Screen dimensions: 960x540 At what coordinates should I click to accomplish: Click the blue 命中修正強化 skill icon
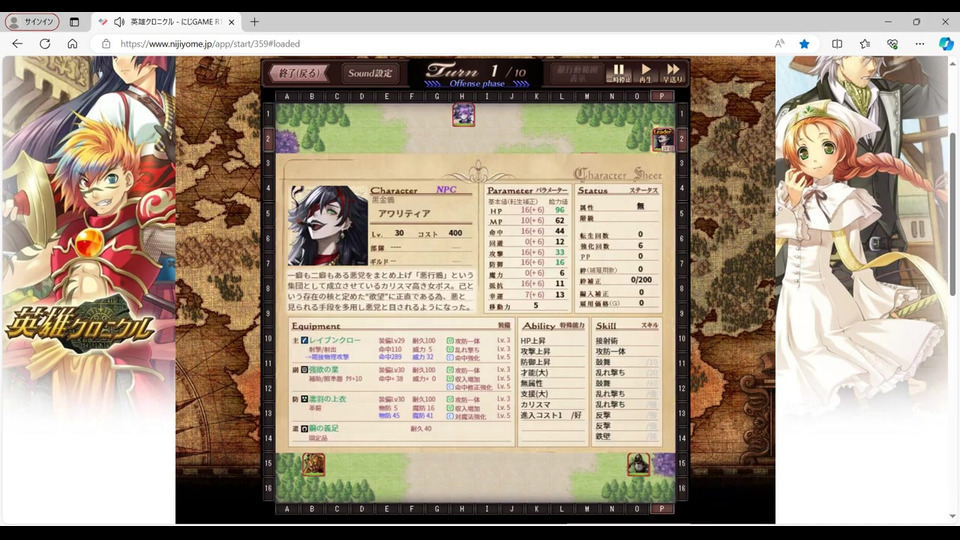click(x=450, y=387)
